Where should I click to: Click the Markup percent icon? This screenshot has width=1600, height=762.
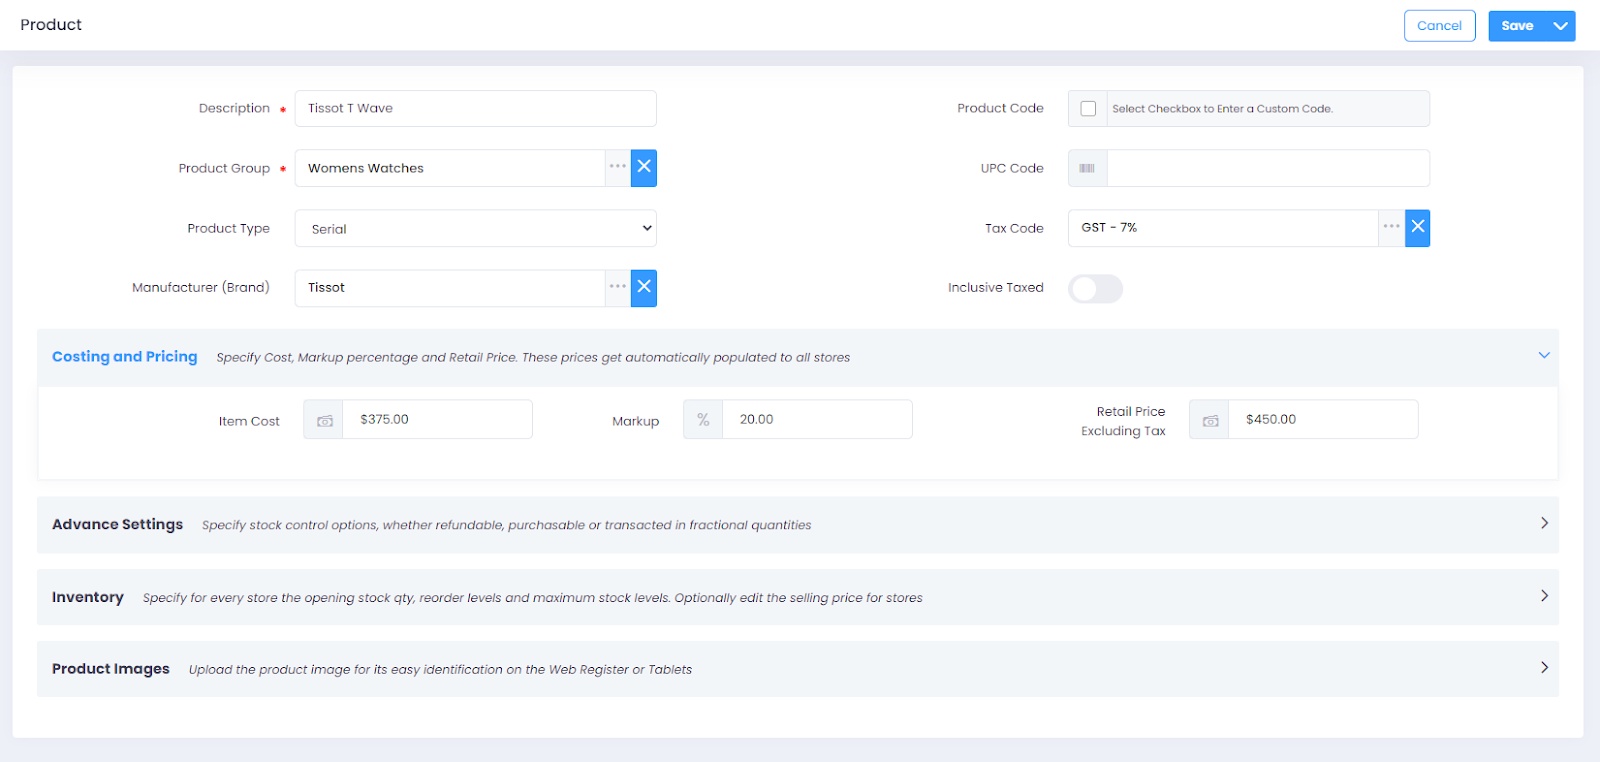[703, 420]
